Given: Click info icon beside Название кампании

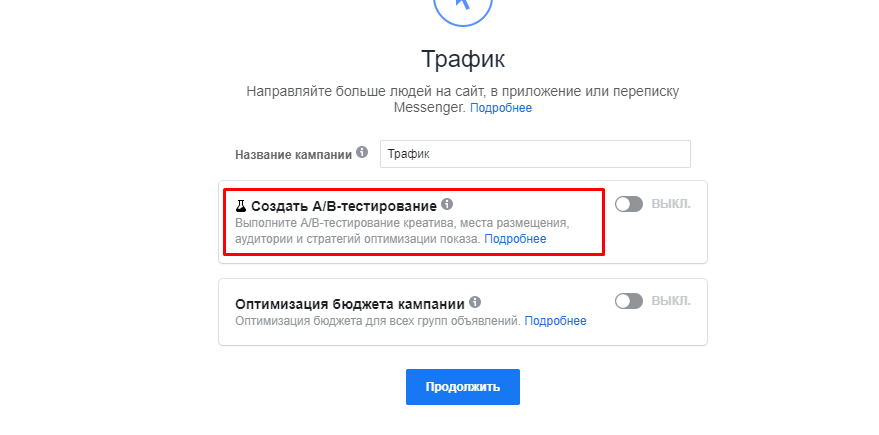Looking at the screenshot, I should click(362, 152).
